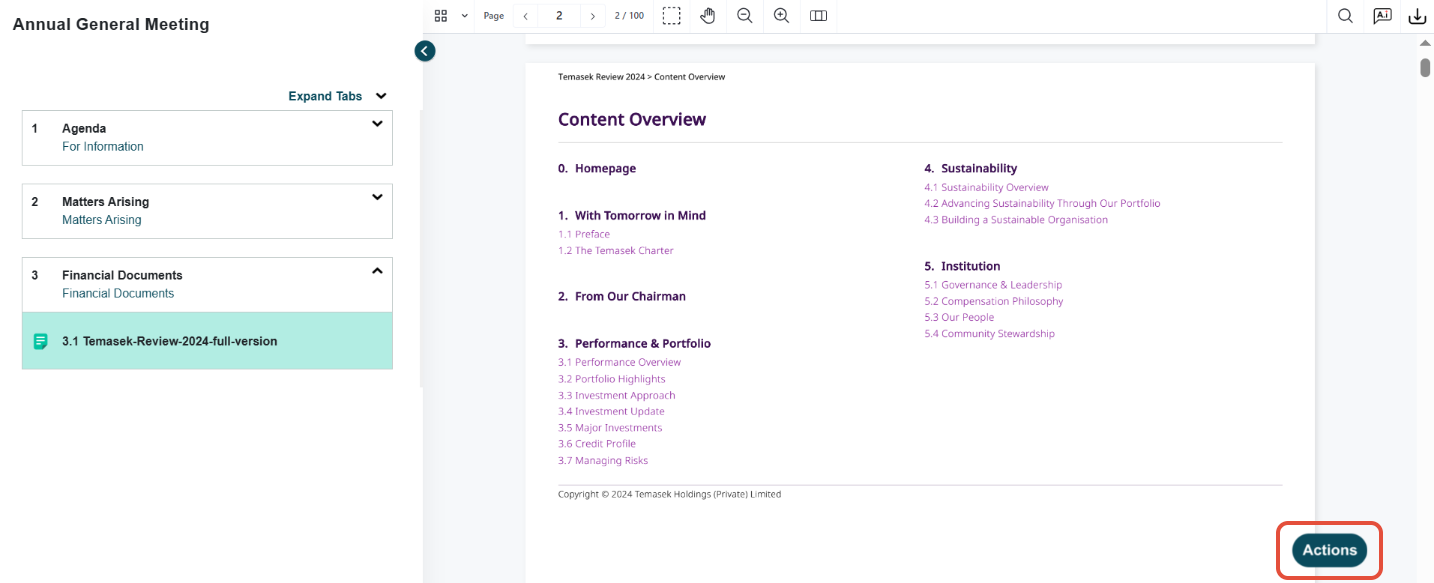Open 5.1 Governance & Leadership link
Viewport: 1434px width, 583px height.
tap(993, 285)
